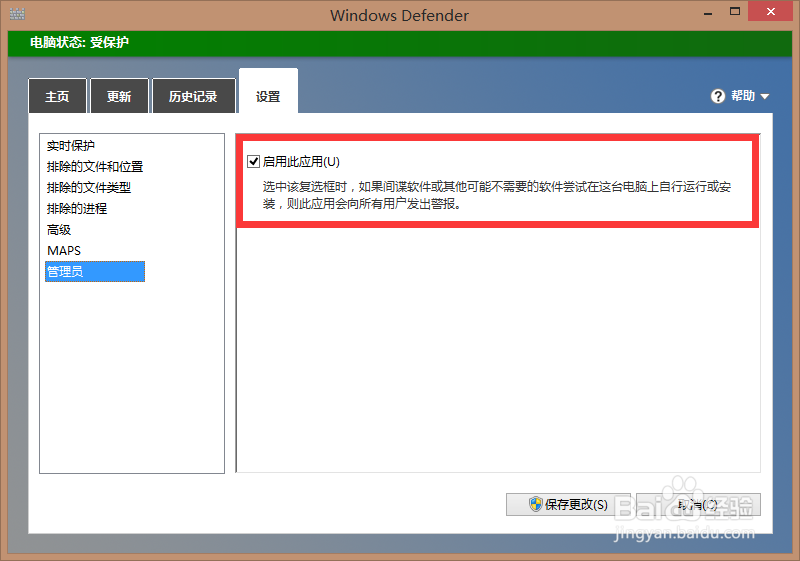Open the MAPS settings category
Image resolution: width=800 pixels, height=561 pixels.
(64, 250)
